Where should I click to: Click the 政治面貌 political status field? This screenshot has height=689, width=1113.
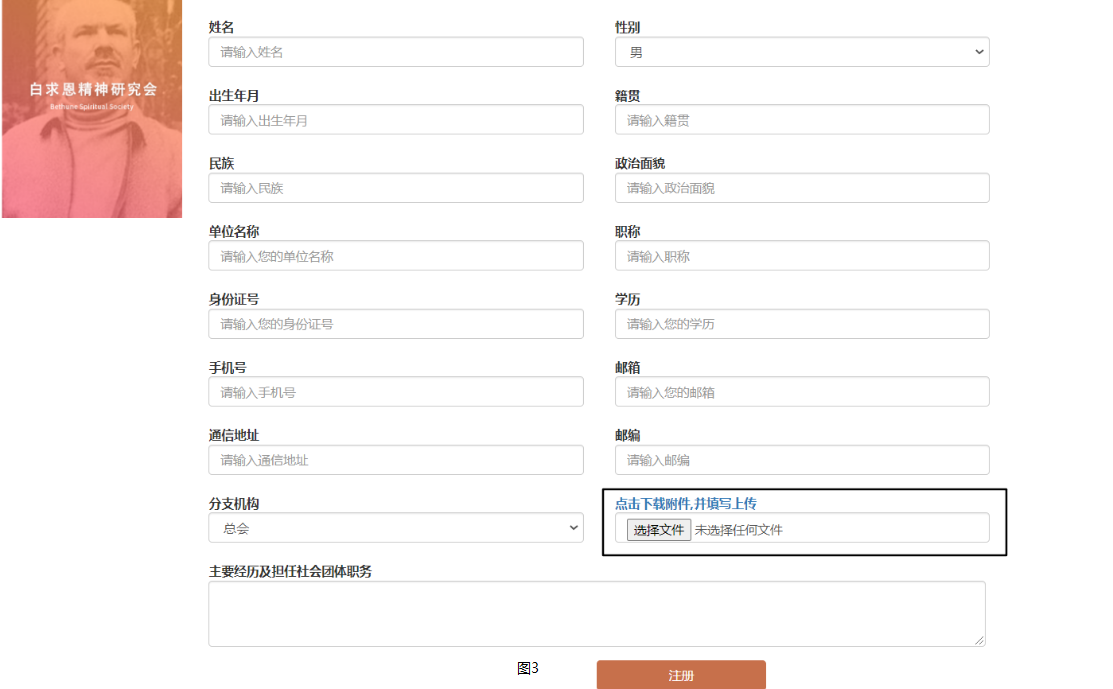(801, 188)
